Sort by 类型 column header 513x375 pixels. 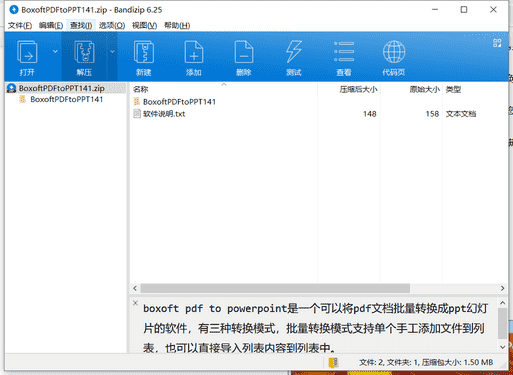453,89
